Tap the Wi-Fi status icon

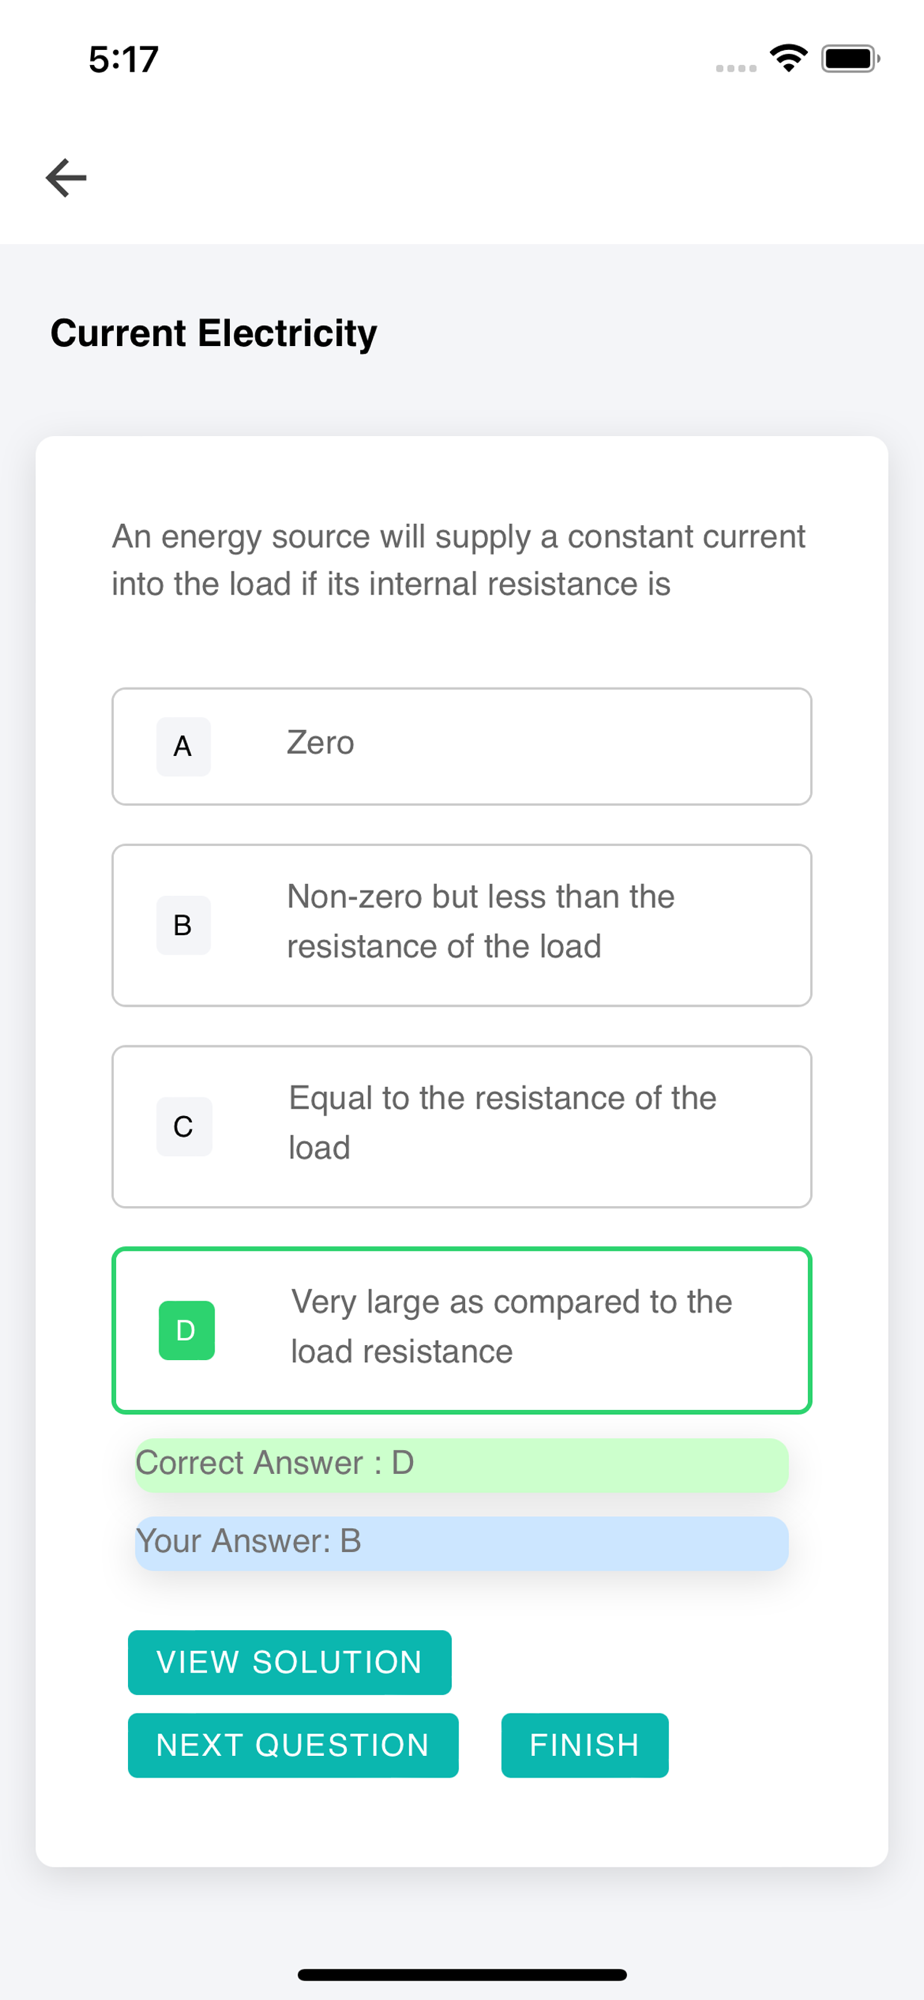(789, 59)
